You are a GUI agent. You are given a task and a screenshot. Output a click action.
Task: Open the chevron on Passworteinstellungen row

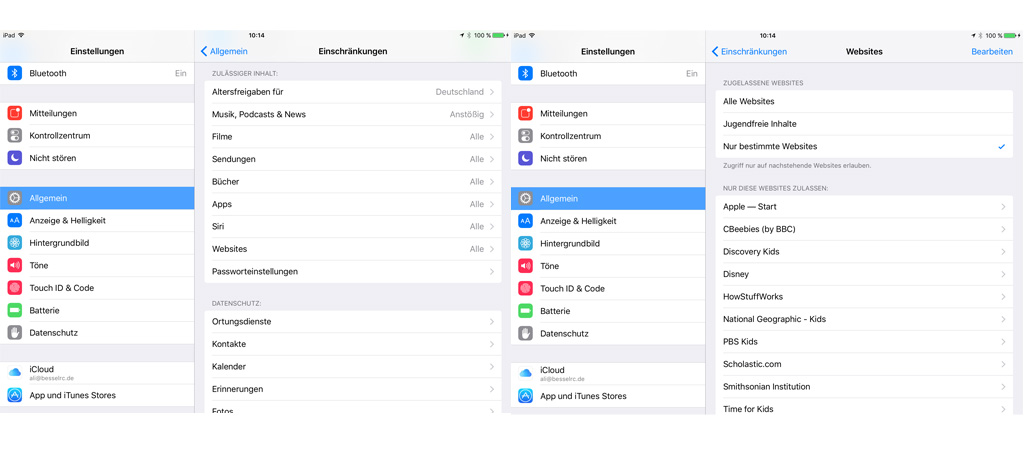(x=492, y=271)
